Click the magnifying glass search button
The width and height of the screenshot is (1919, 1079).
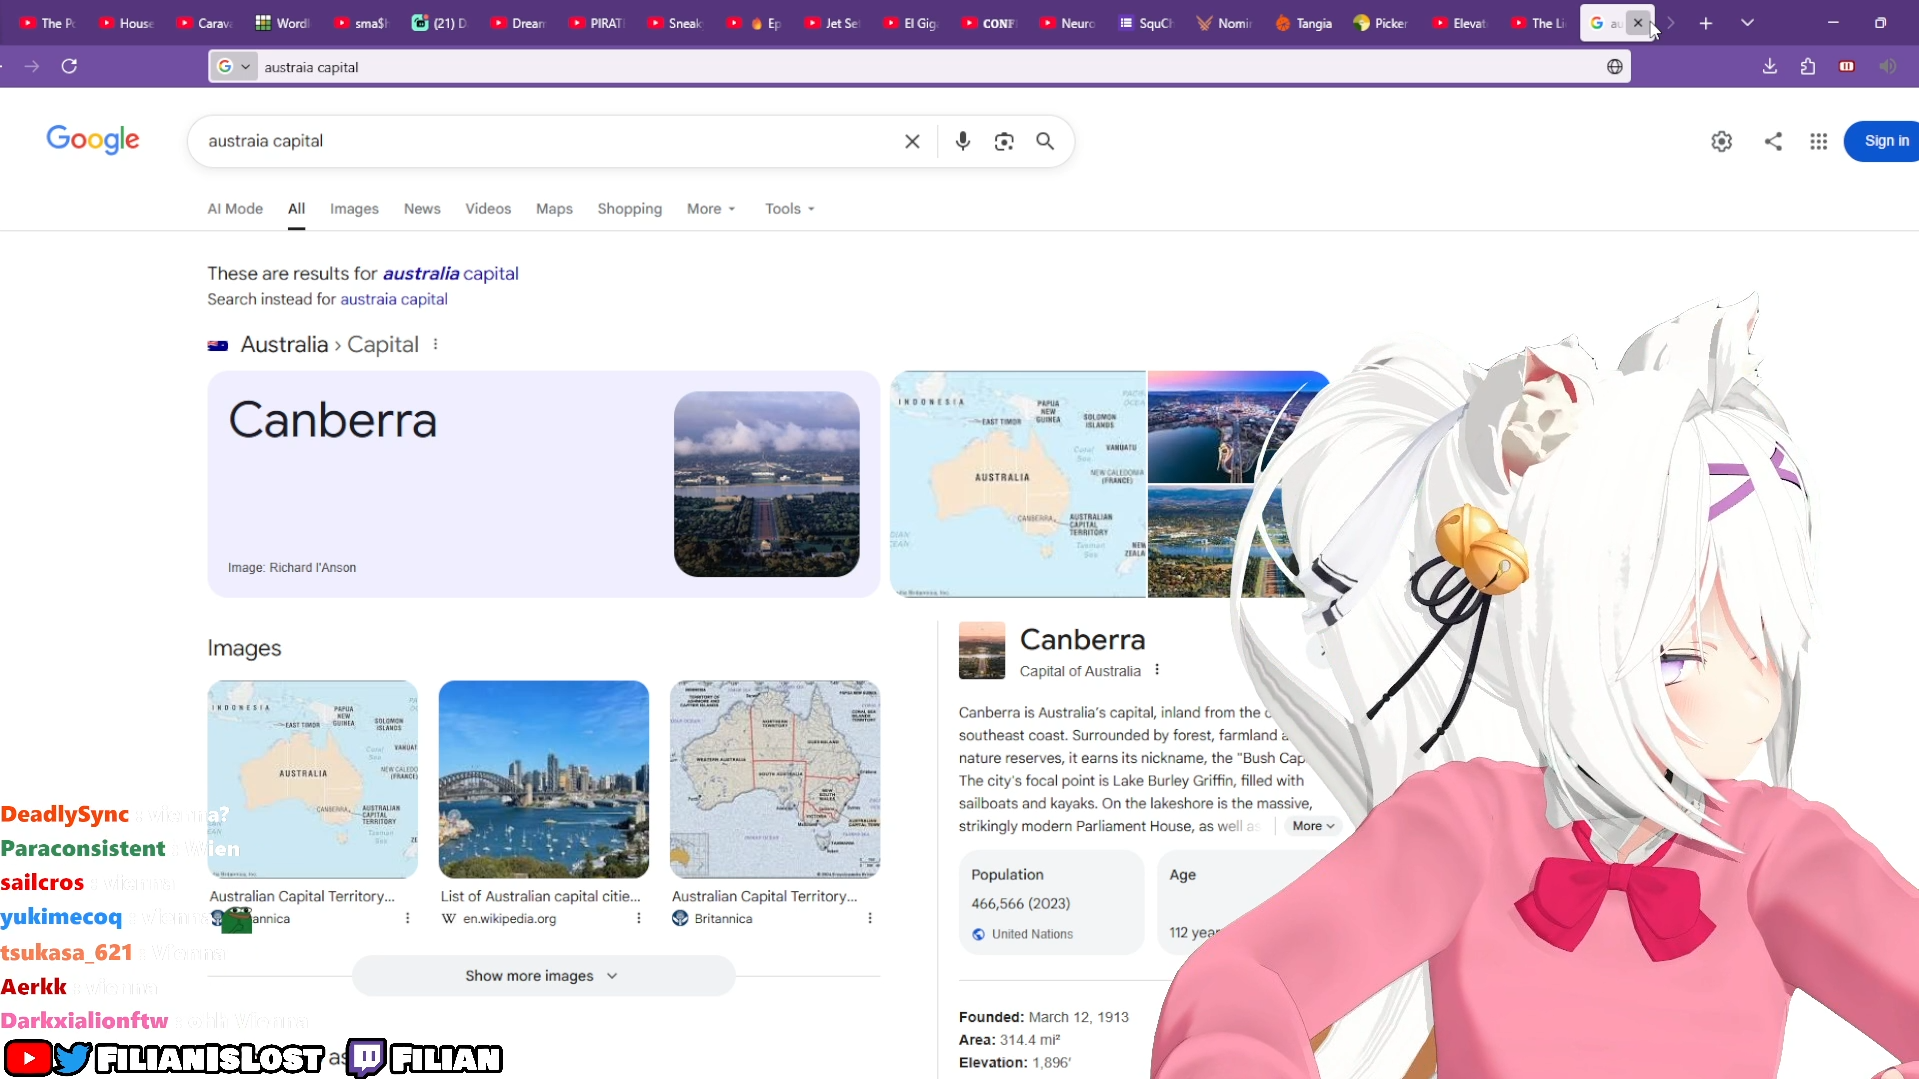tap(1045, 142)
